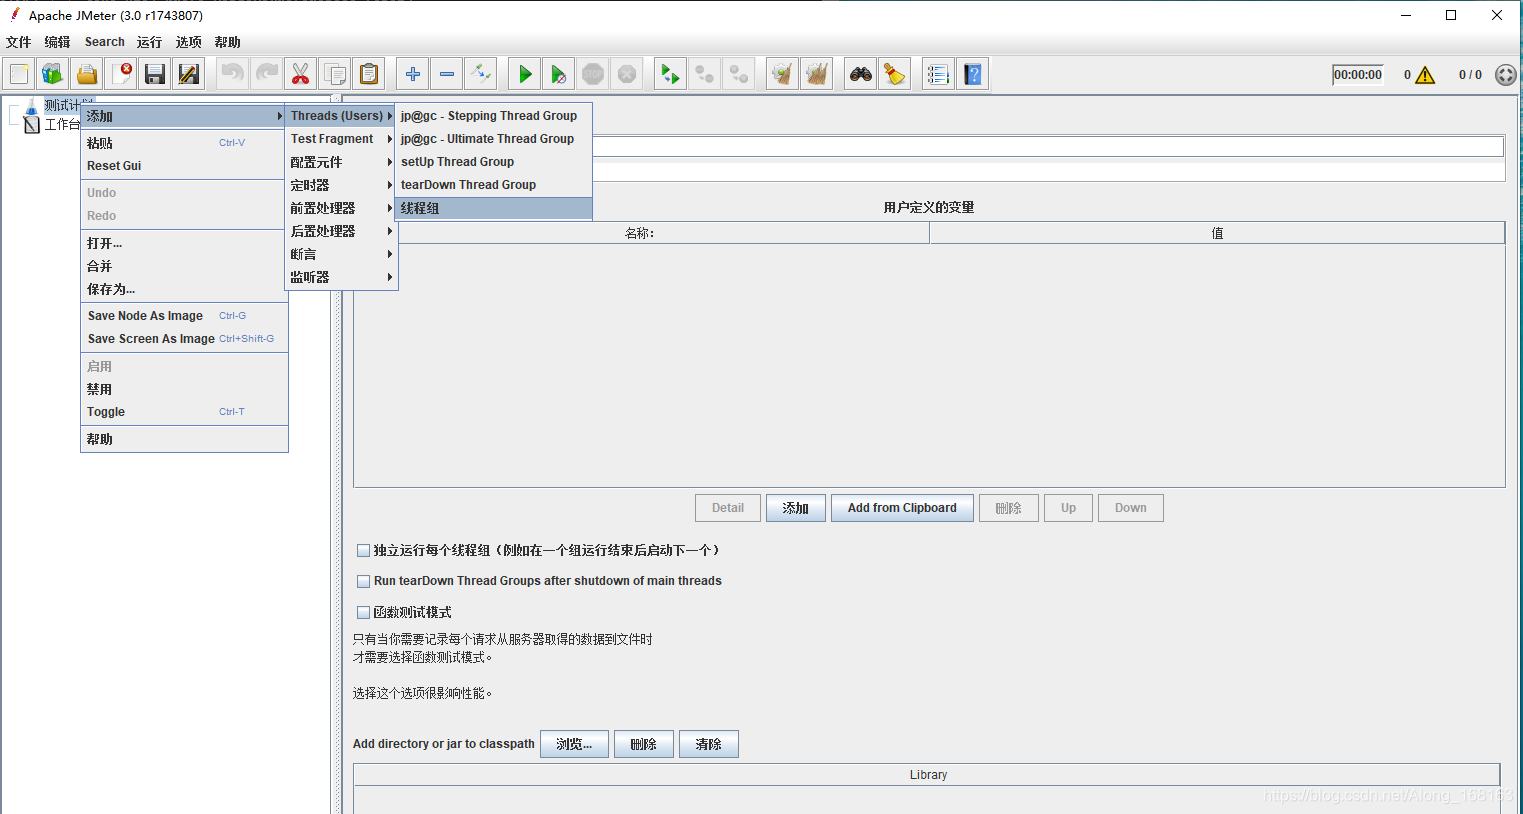Open the 文件 menu
Image resolution: width=1523 pixels, height=814 pixels.
[18, 42]
